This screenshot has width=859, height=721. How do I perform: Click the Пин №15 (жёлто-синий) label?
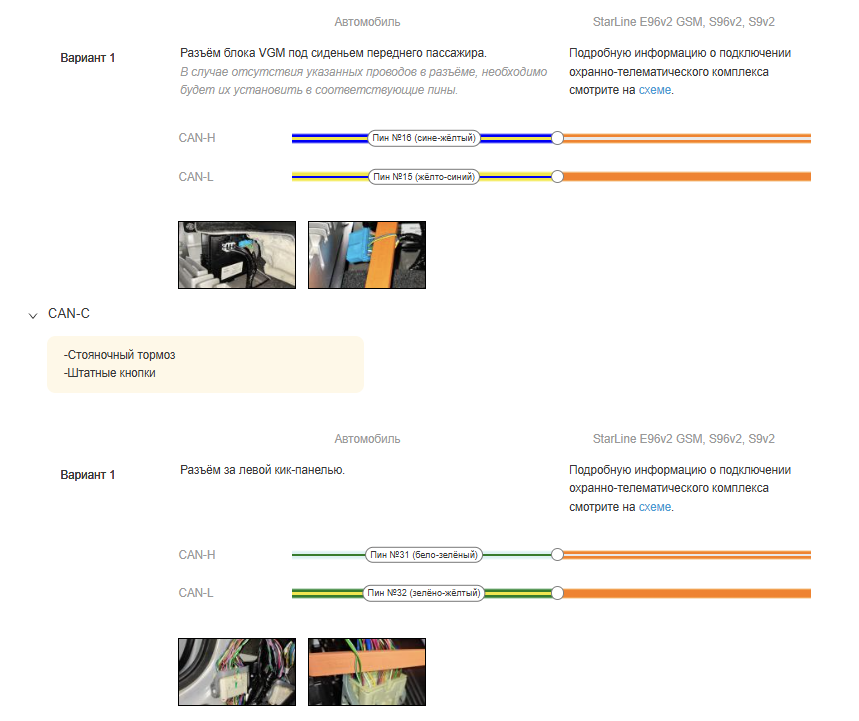[424, 177]
